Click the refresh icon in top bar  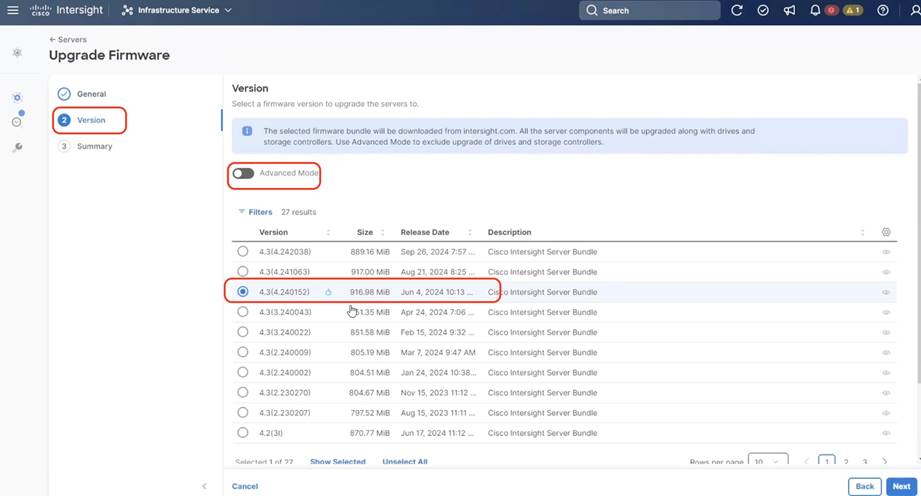[x=737, y=11]
